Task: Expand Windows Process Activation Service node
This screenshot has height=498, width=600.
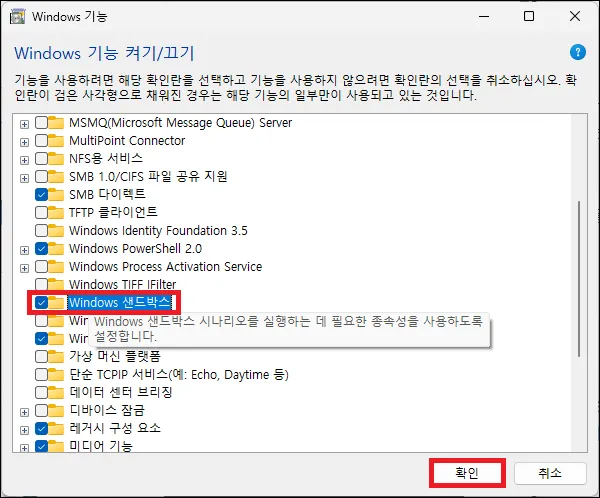Action: [x=24, y=268]
